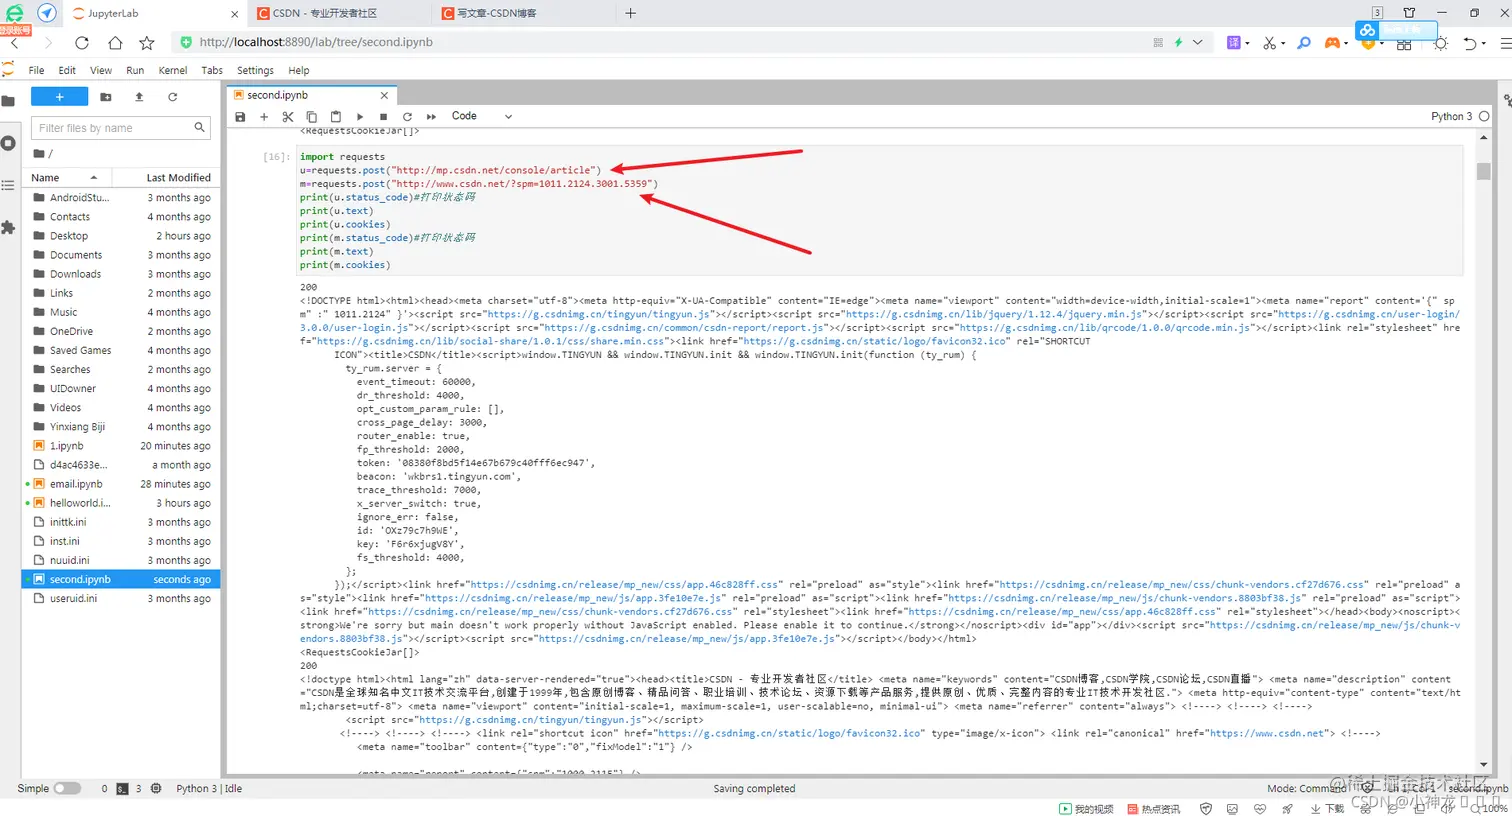Toggle Simple interface mode switch
The image size is (1512, 816).
(67, 788)
